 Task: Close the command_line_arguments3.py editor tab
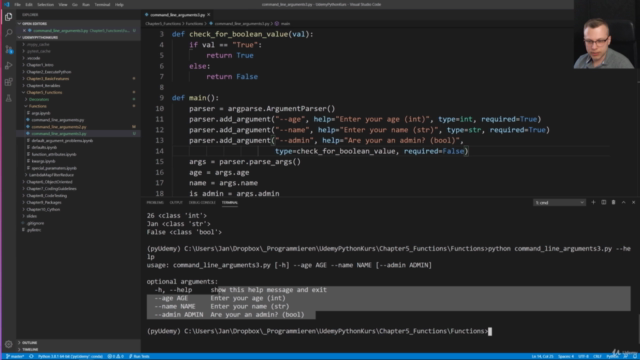[209, 15]
